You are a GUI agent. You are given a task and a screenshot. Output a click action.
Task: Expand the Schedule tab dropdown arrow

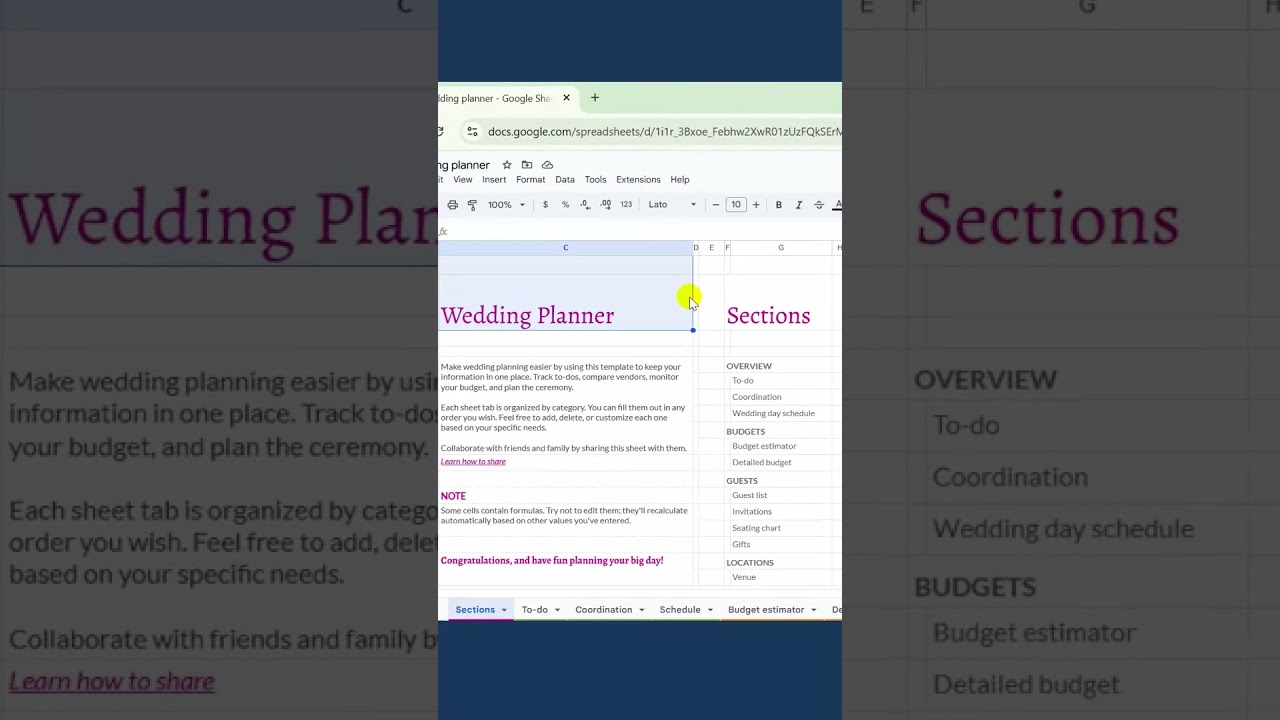point(710,610)
